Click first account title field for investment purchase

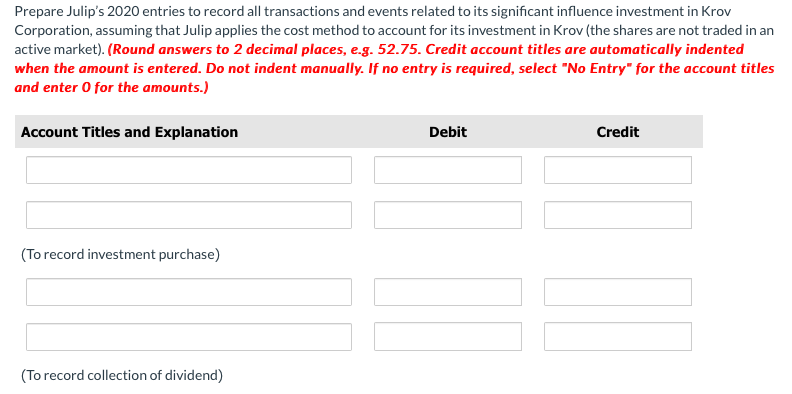(x=189, y=170)
